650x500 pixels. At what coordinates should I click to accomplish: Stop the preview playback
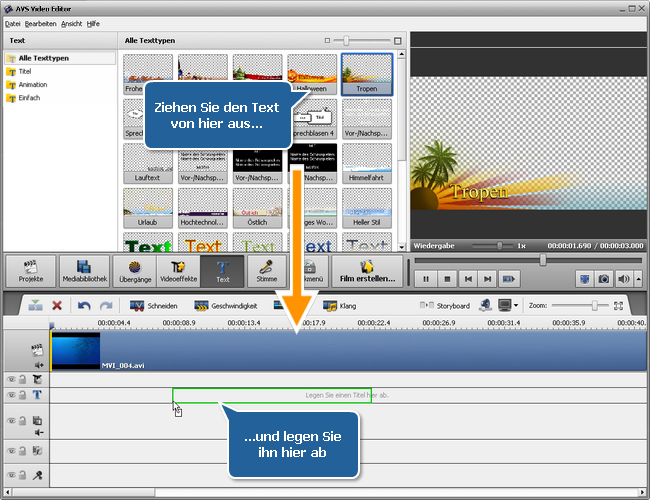click(447, 279)
